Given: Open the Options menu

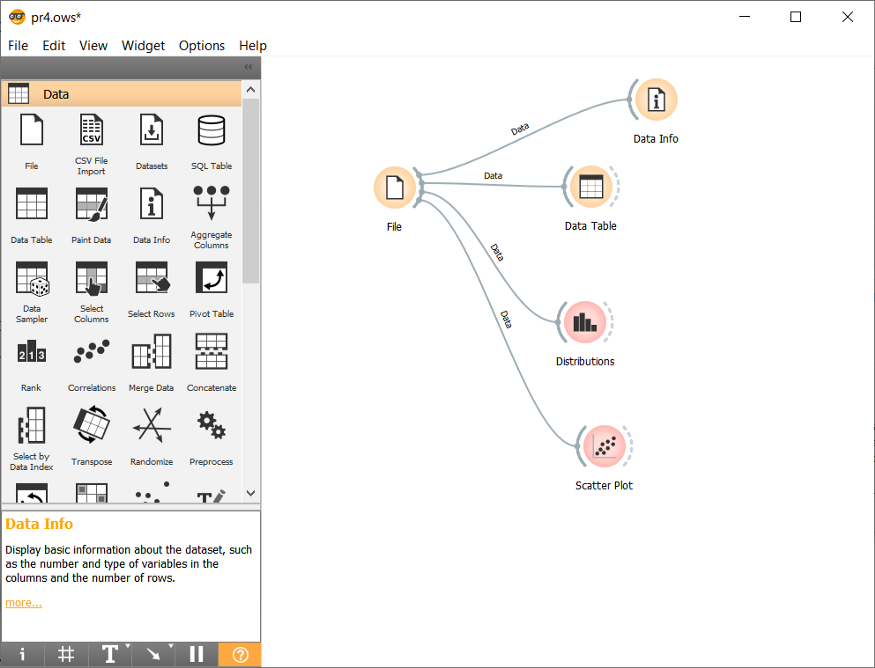Looking at the screenshot, I should pyautogui.click(x=201, y=45).
